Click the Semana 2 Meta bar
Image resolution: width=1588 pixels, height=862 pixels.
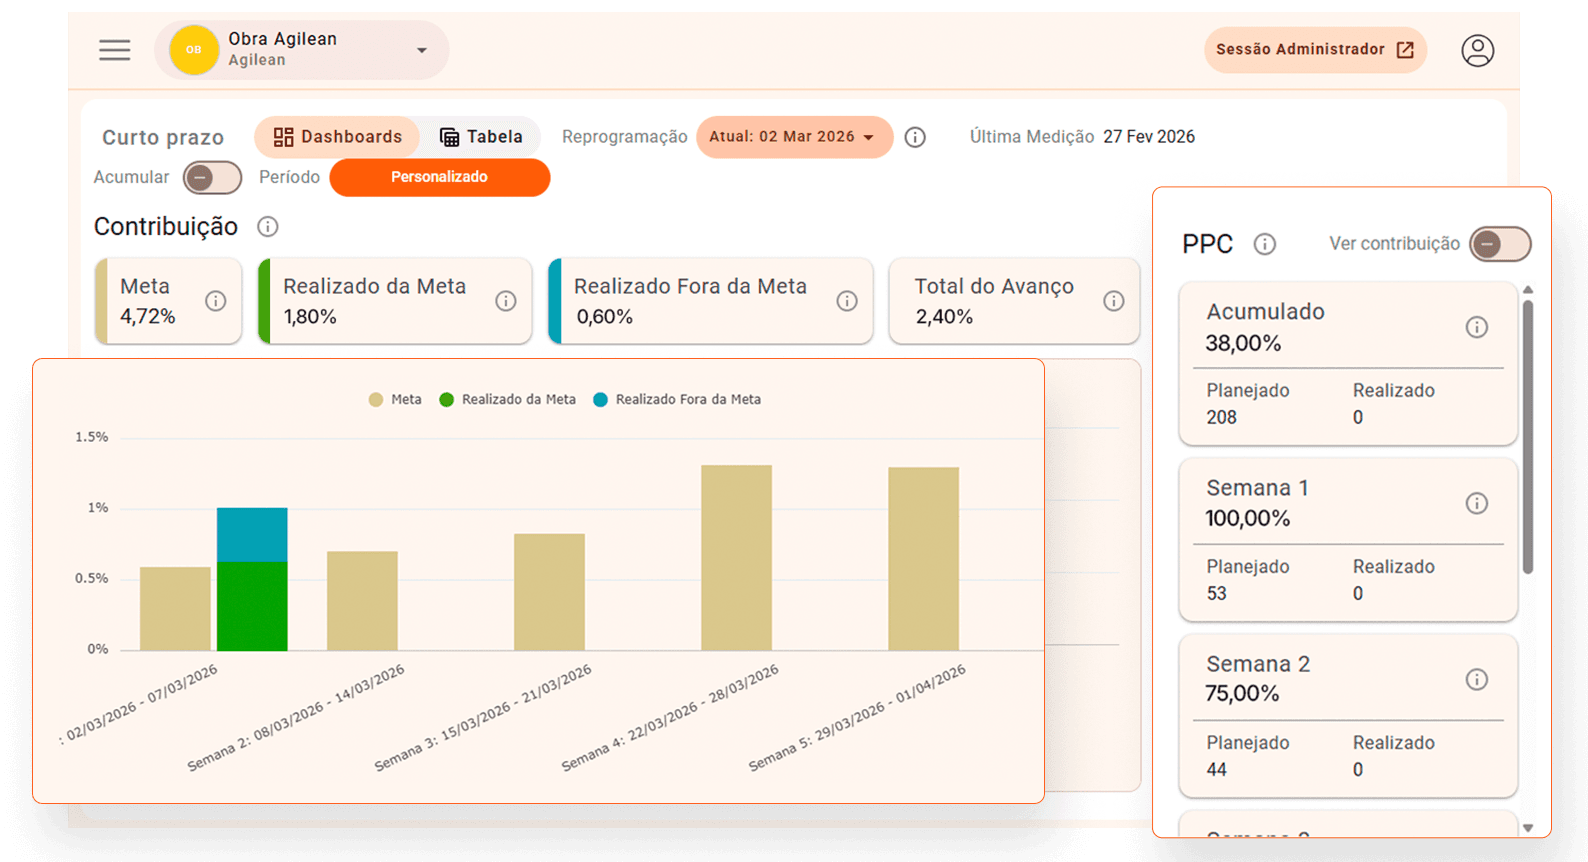362,601
